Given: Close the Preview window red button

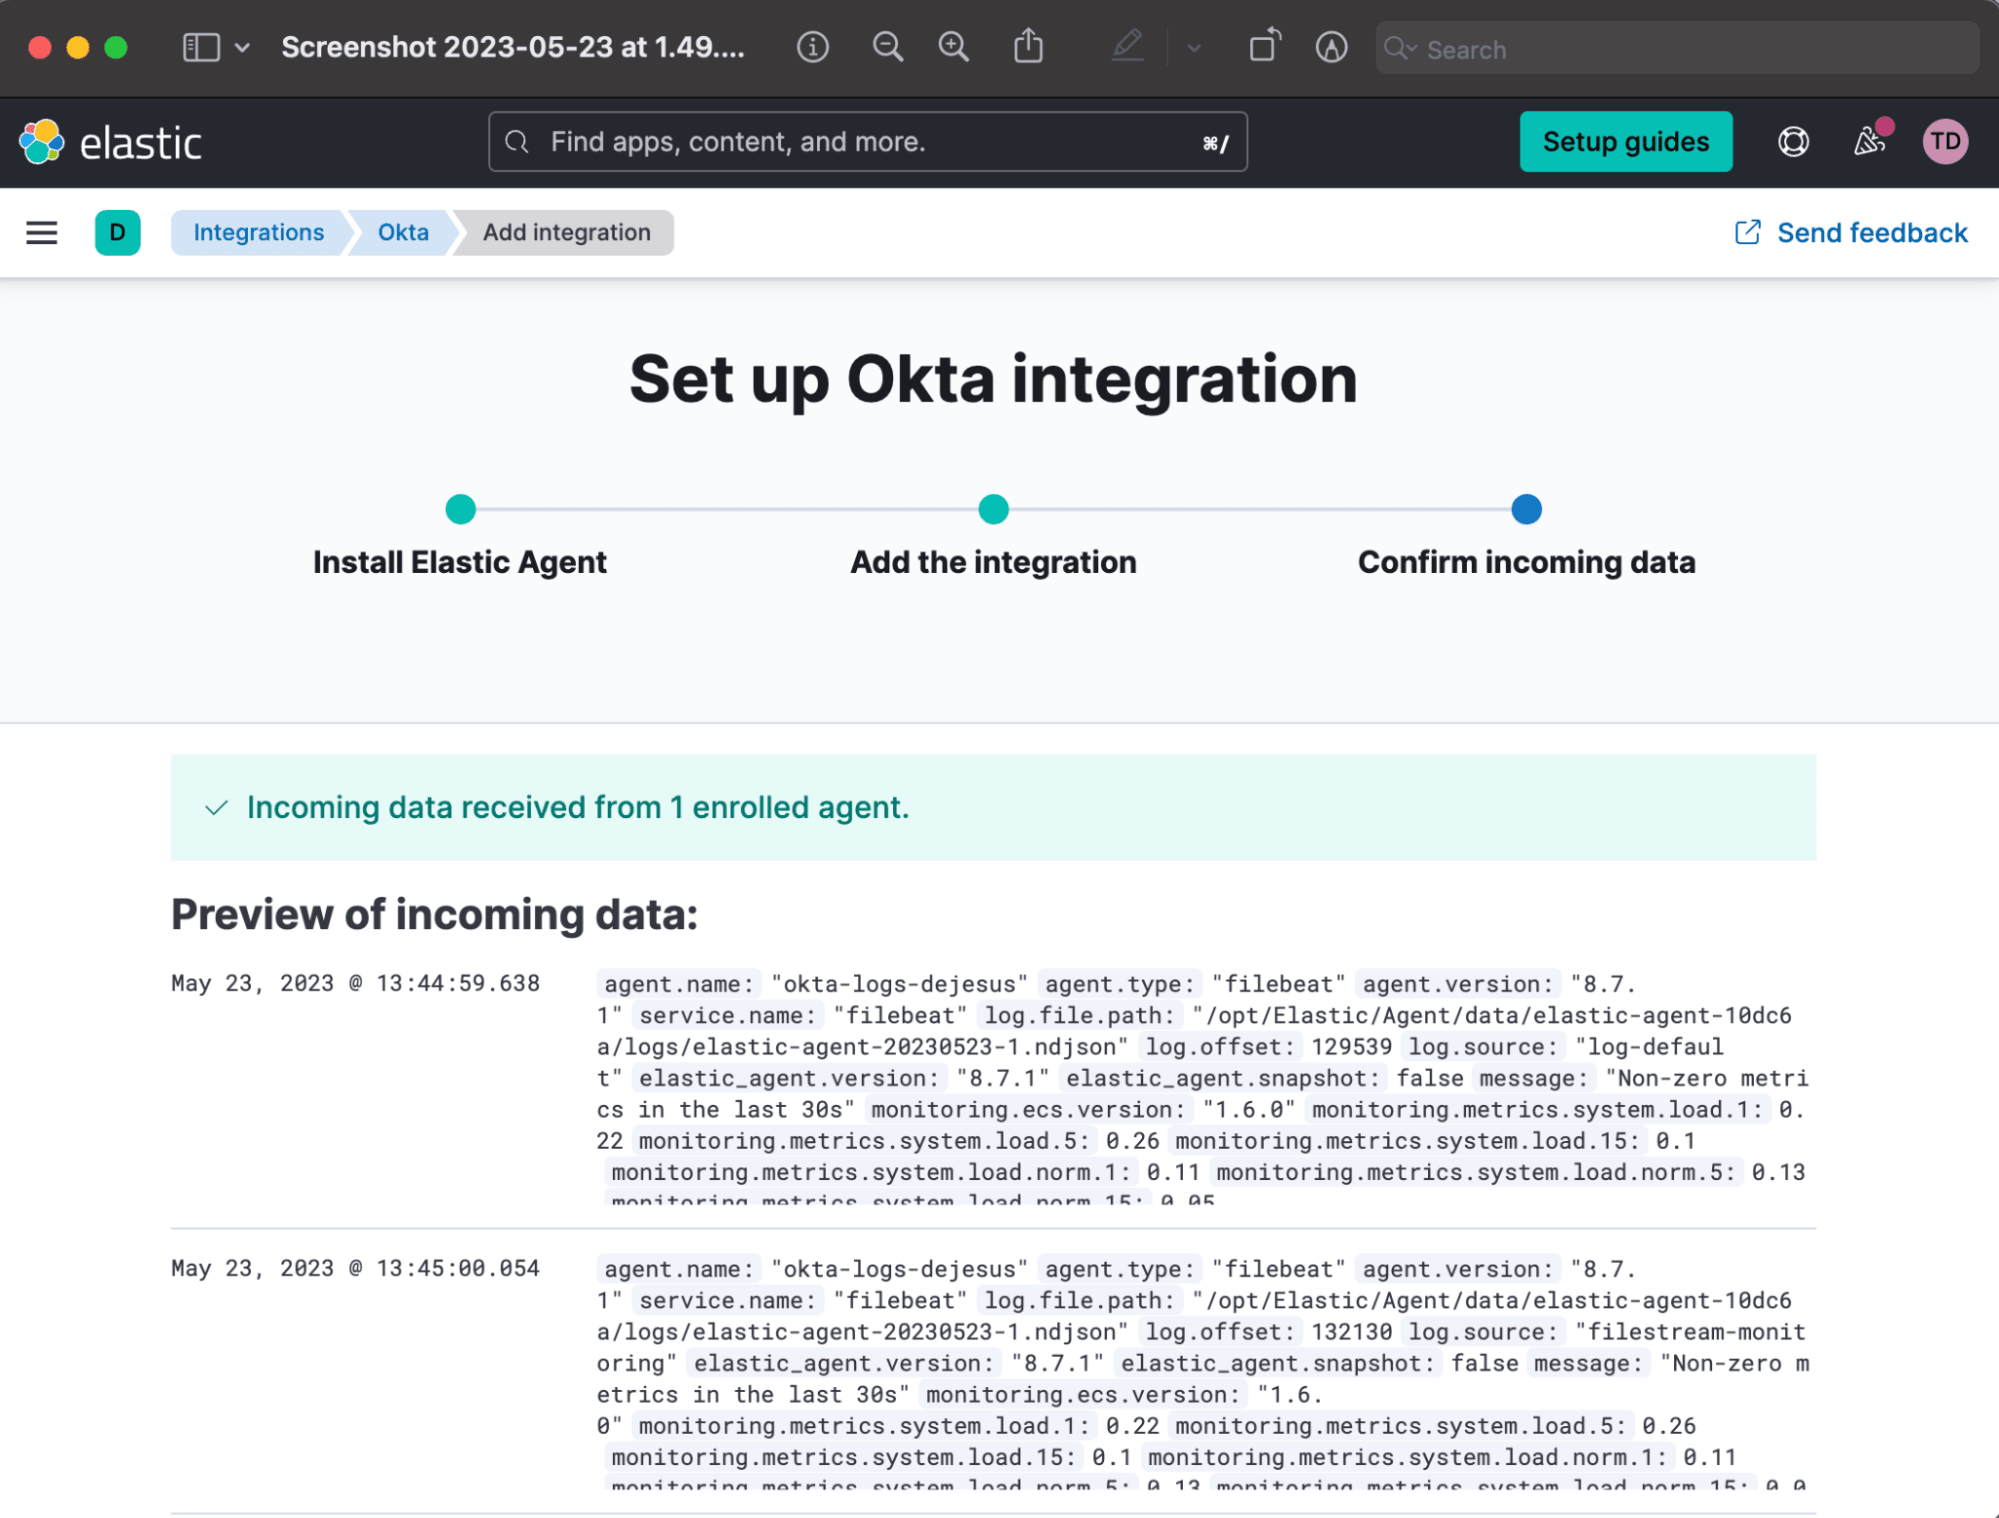Looking at the screenshot, I should 40,47.
